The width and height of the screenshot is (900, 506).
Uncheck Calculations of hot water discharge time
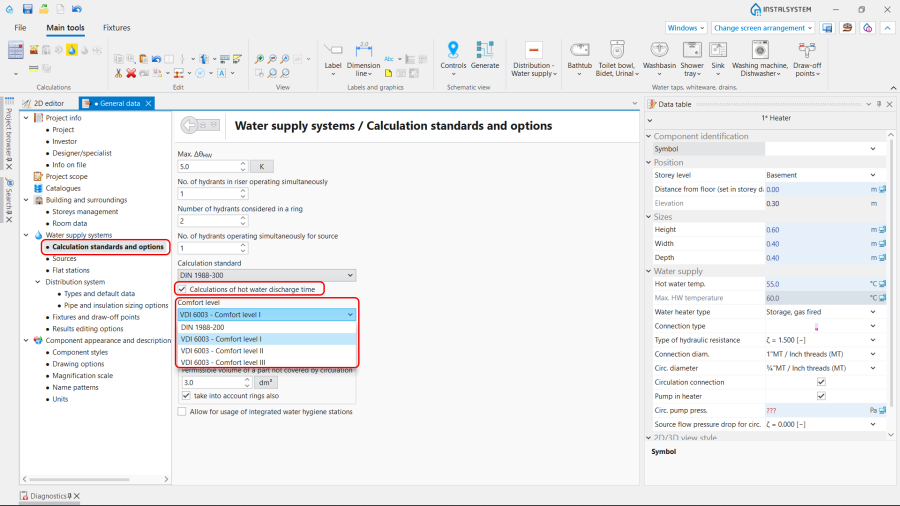[x=183, y=289]
